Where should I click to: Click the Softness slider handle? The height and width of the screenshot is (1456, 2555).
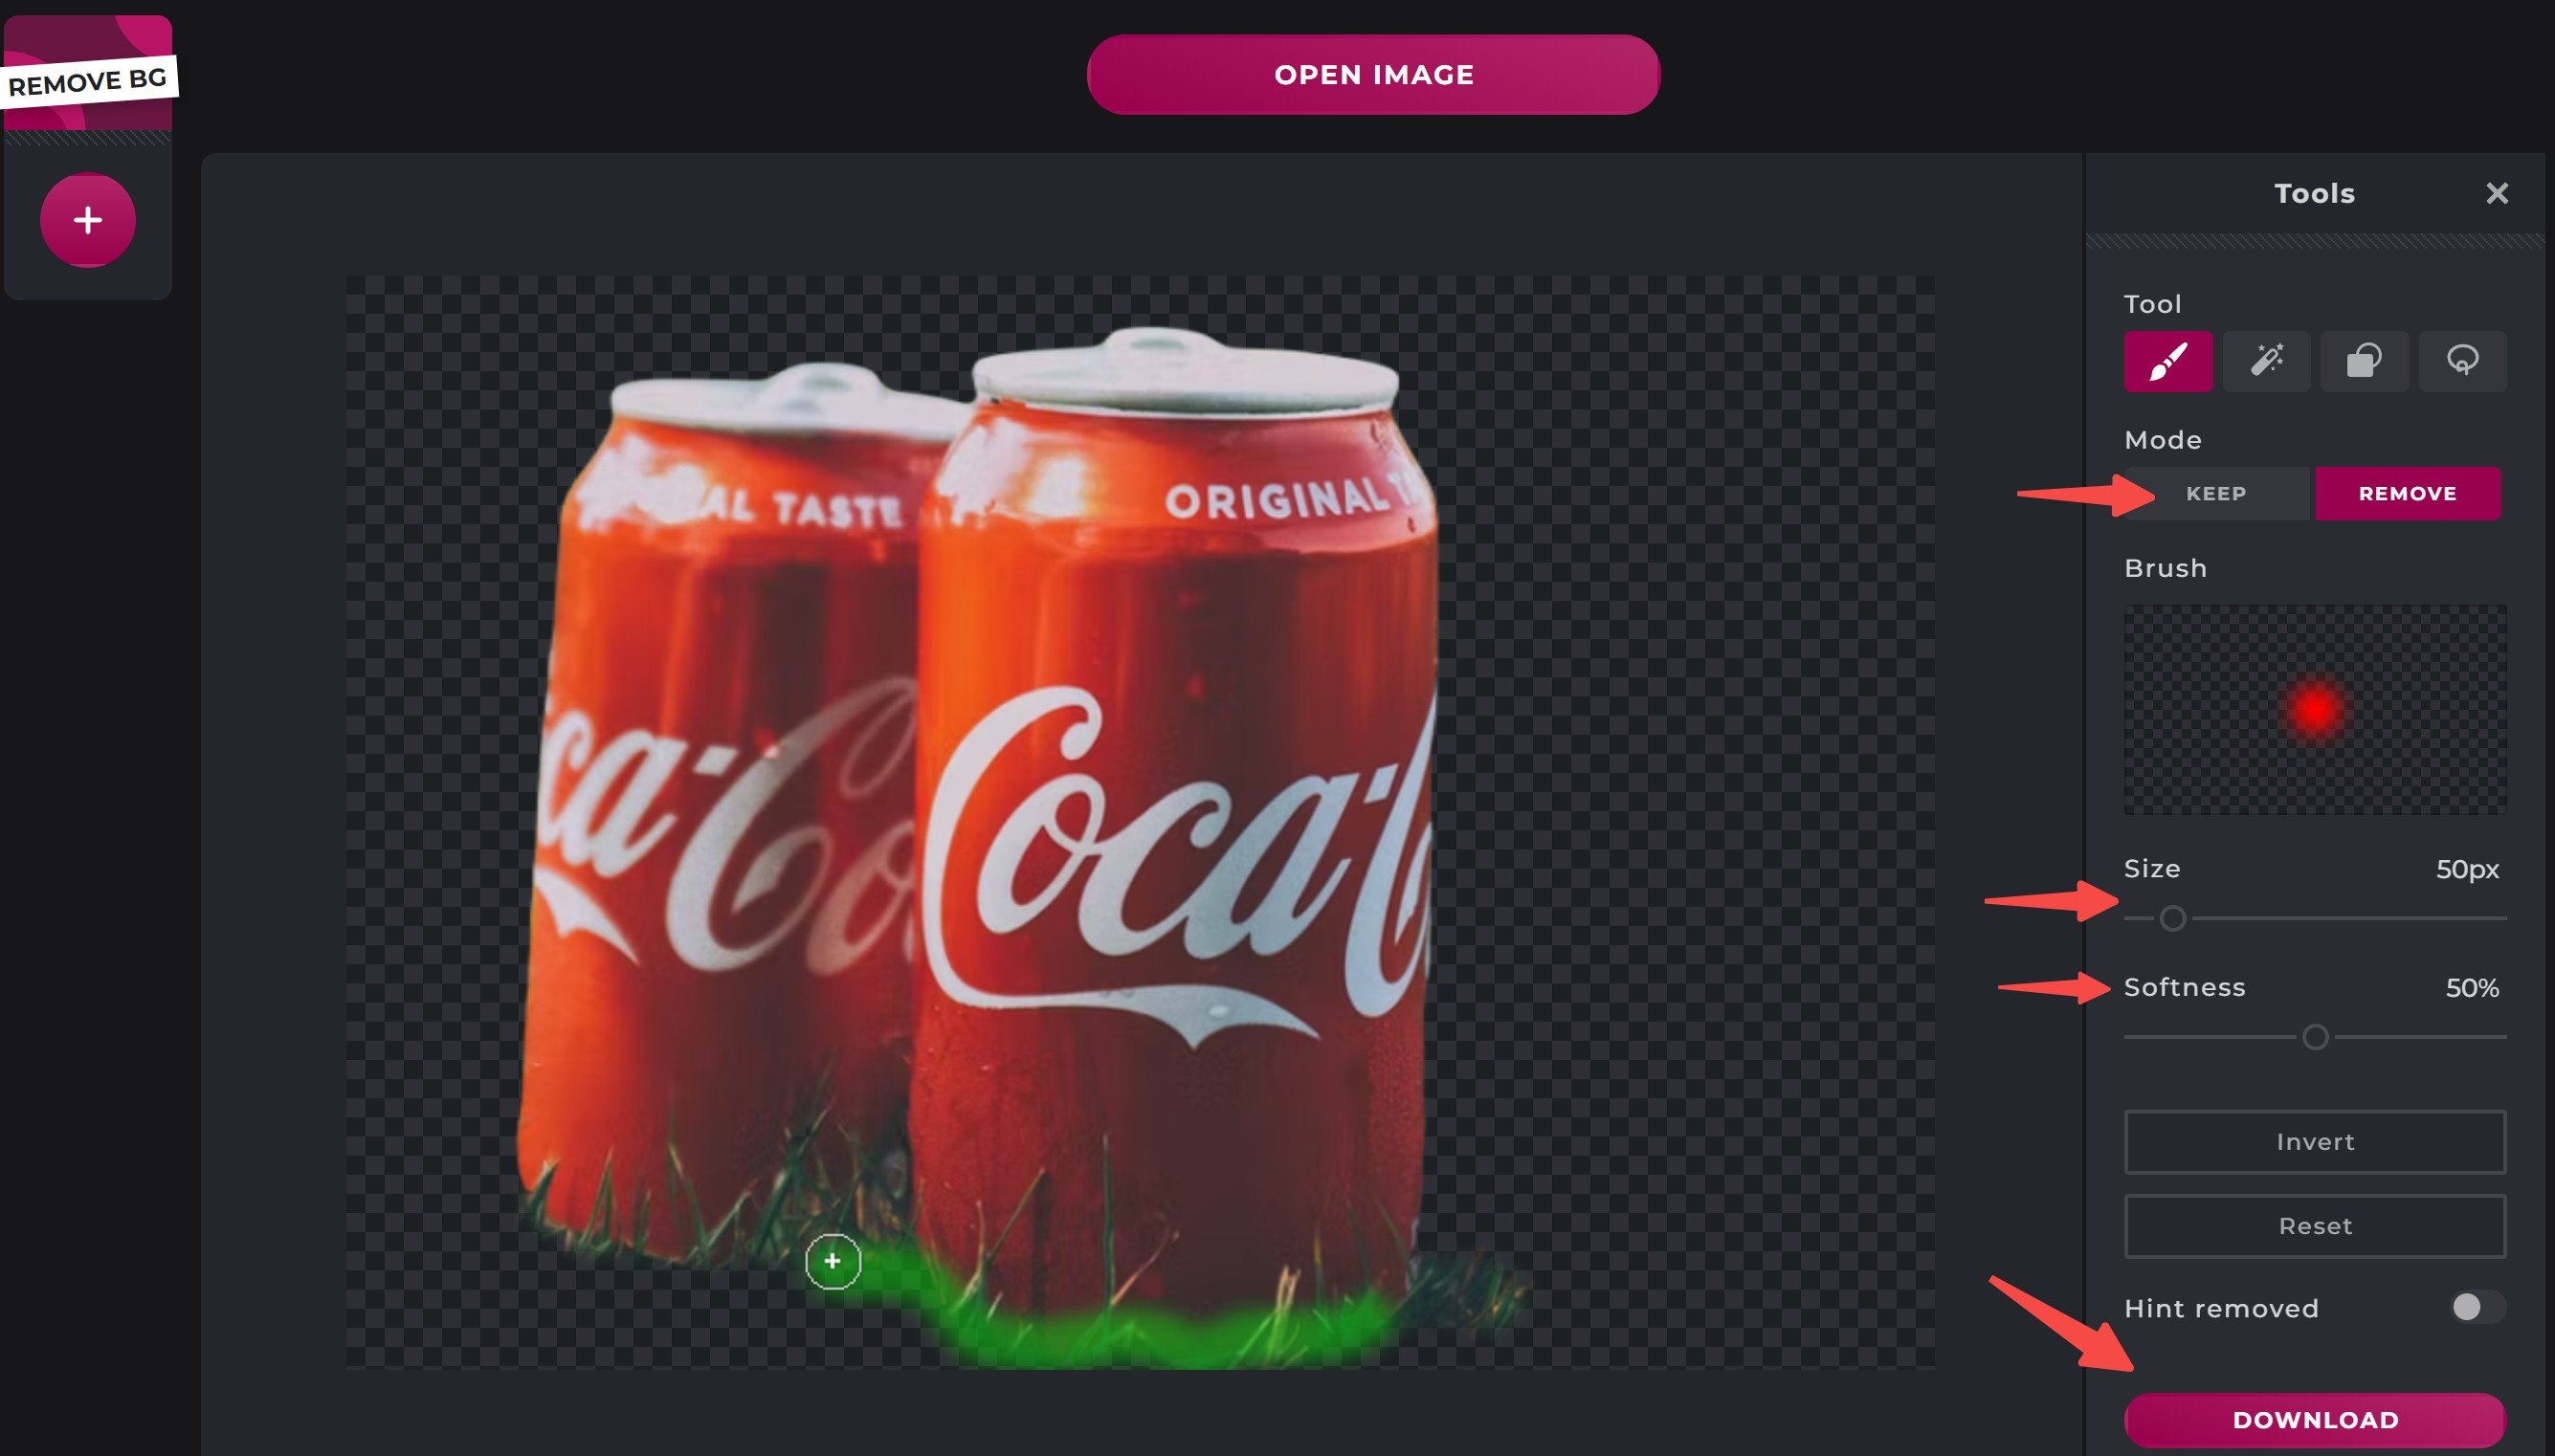2315,1037
